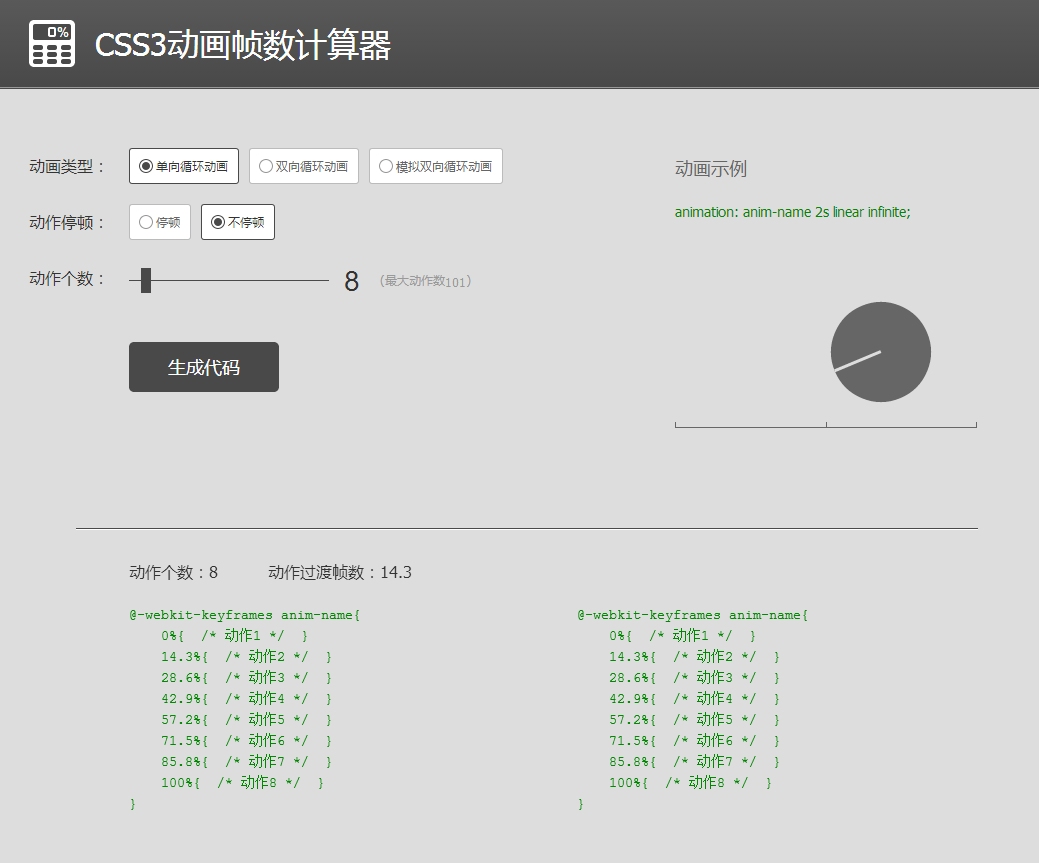
Task: Click the animation shorthand CSS text
Action: [x=792, y=212]
